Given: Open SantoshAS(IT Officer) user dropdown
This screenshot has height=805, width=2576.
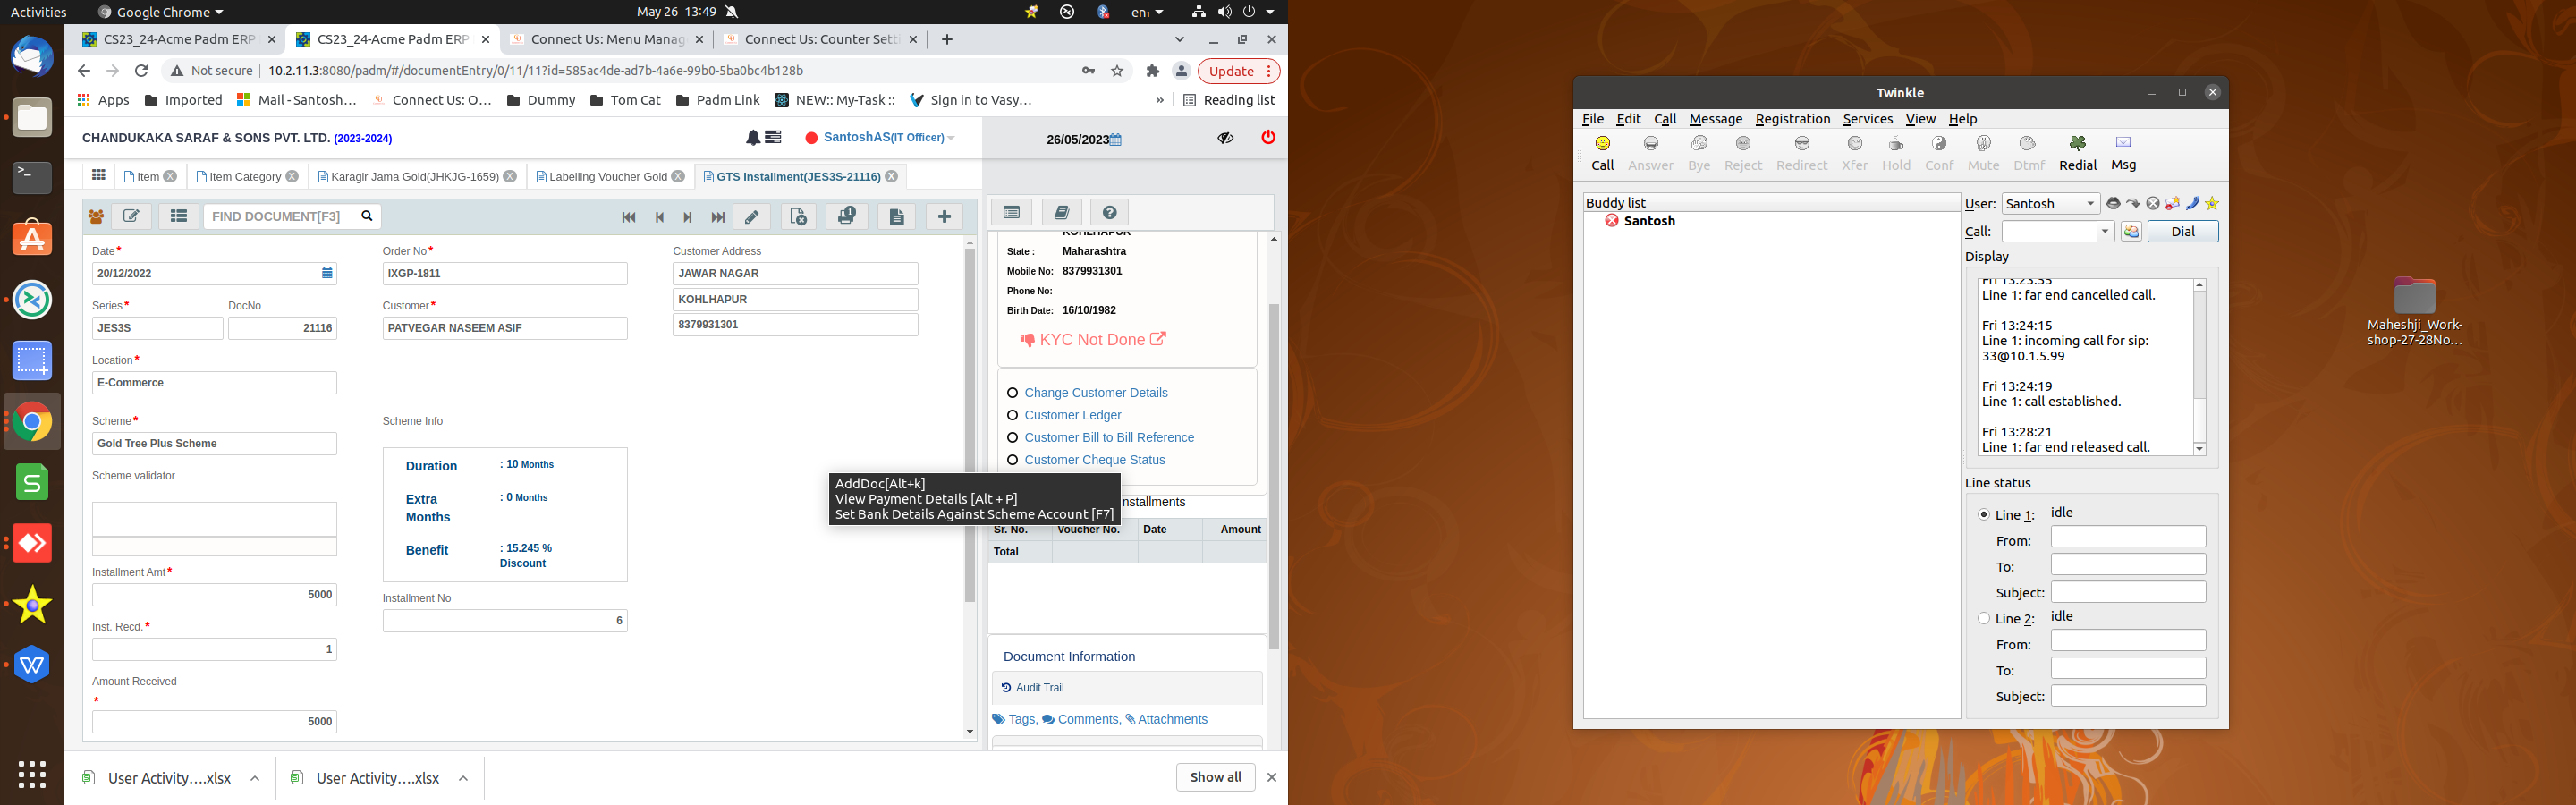Looking at the screenshot, I should 888,138.
